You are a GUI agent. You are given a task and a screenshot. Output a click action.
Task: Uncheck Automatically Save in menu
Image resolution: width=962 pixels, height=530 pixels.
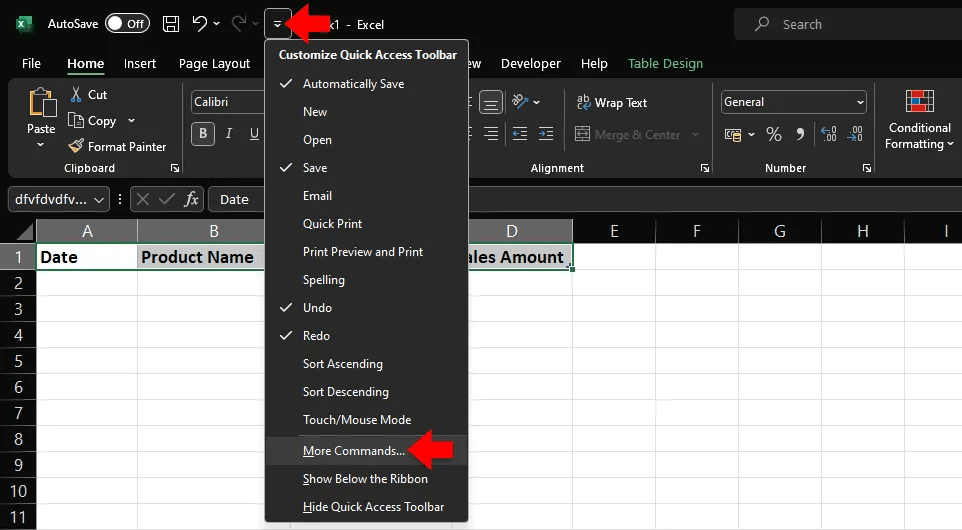coord(366,83)
